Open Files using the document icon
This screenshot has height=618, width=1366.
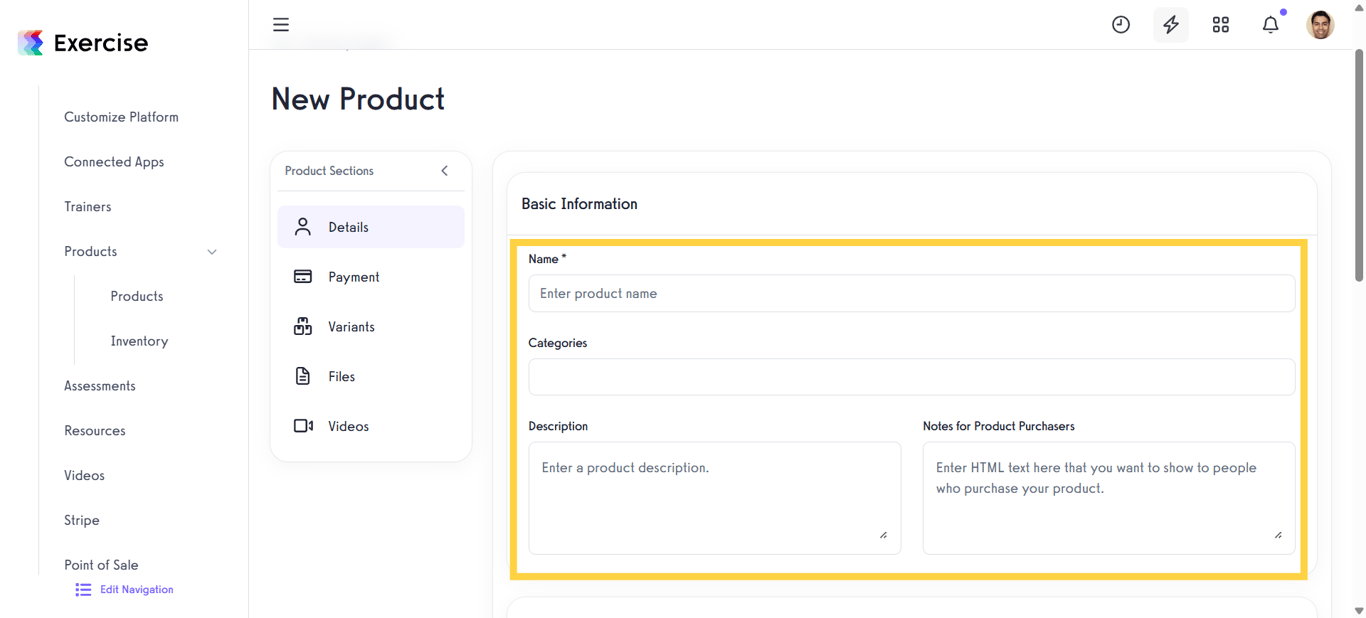pos(303,376)
